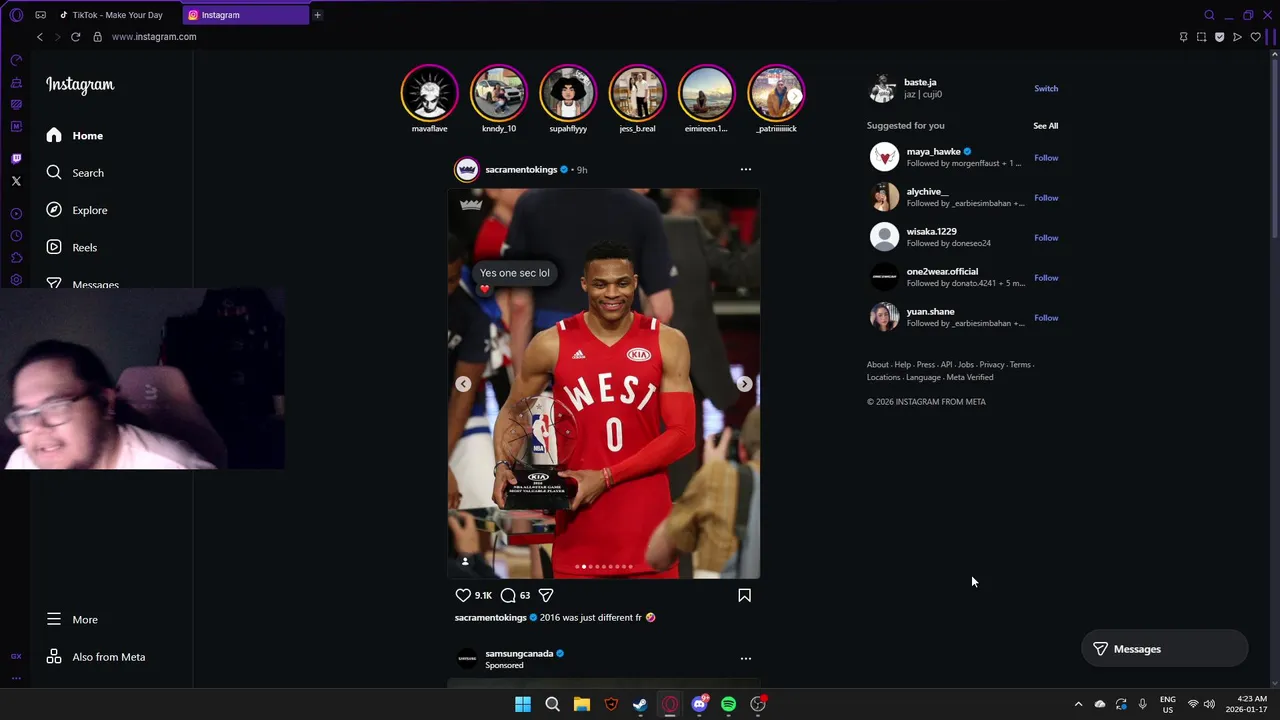1280x720 pixels.
Task: Share the sacramentokings post via paper plane icon
Action: point(546,595)
